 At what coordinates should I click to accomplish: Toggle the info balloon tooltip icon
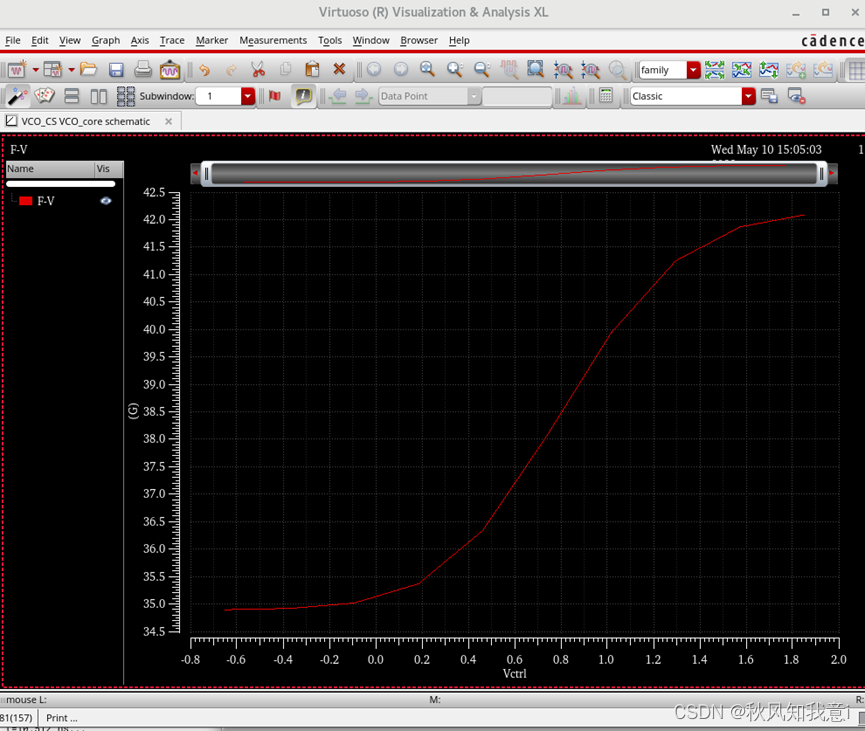pyautogui.click(x=303, y=96)
